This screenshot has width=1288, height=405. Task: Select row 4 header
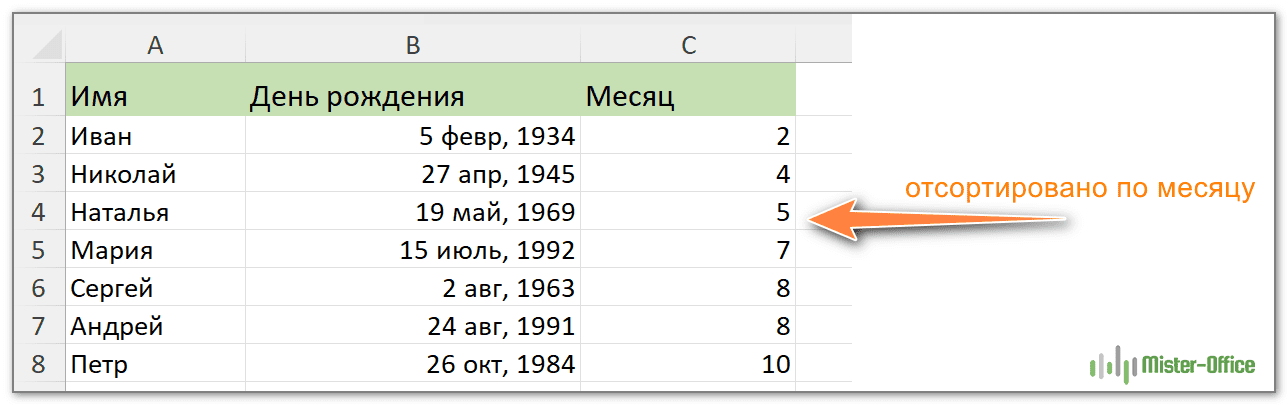point(39,213)
